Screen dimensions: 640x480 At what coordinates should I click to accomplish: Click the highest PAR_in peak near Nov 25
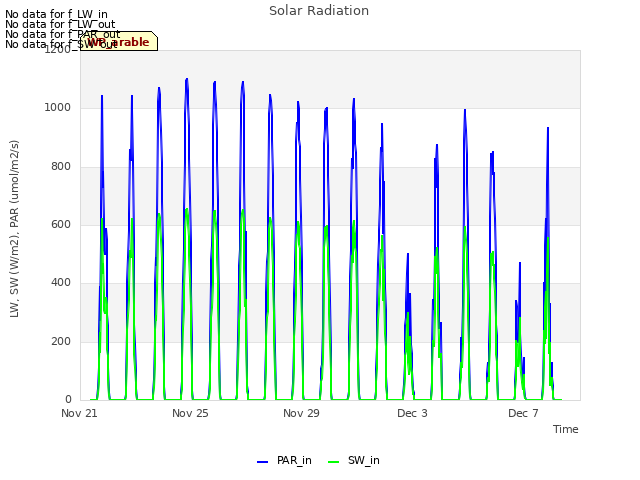[x=187, y=79]
